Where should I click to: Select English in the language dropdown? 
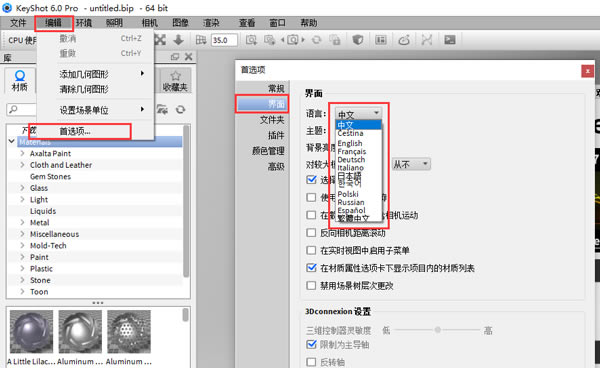(x=350, y=143)
